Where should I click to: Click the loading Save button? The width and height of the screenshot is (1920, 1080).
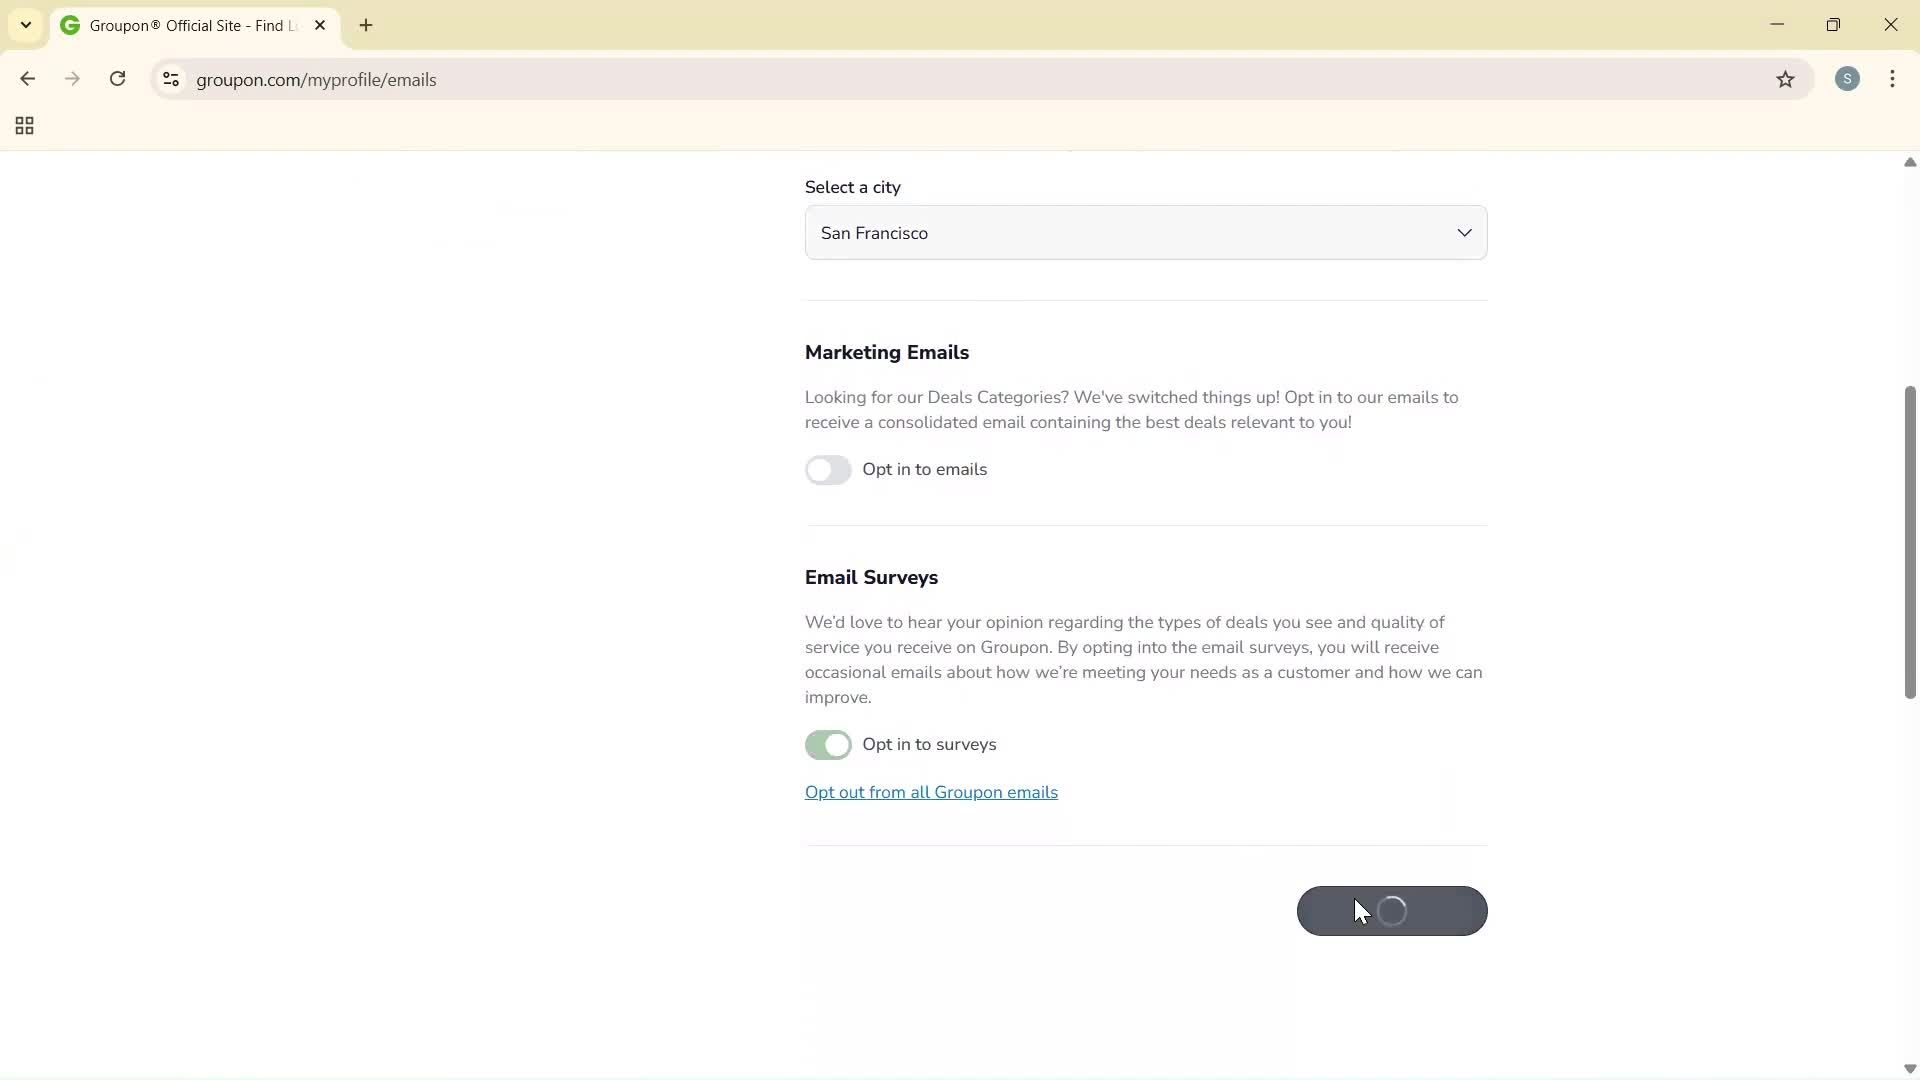pos(1392,911)
